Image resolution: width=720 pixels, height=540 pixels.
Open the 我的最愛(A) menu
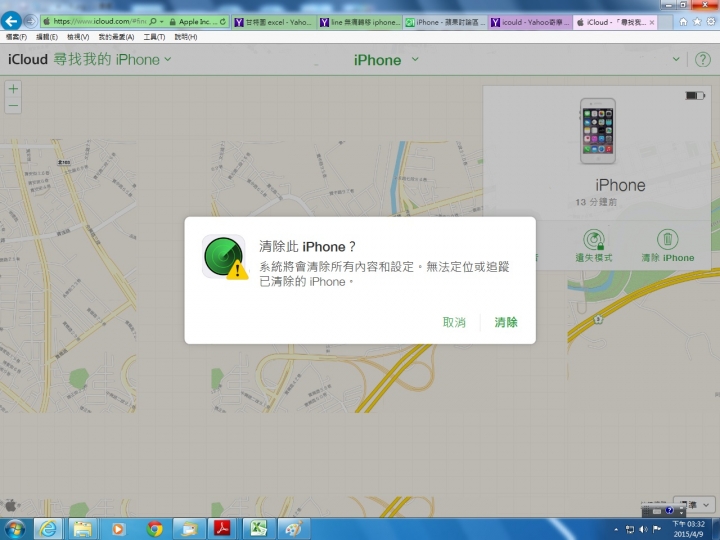(116, 37)
